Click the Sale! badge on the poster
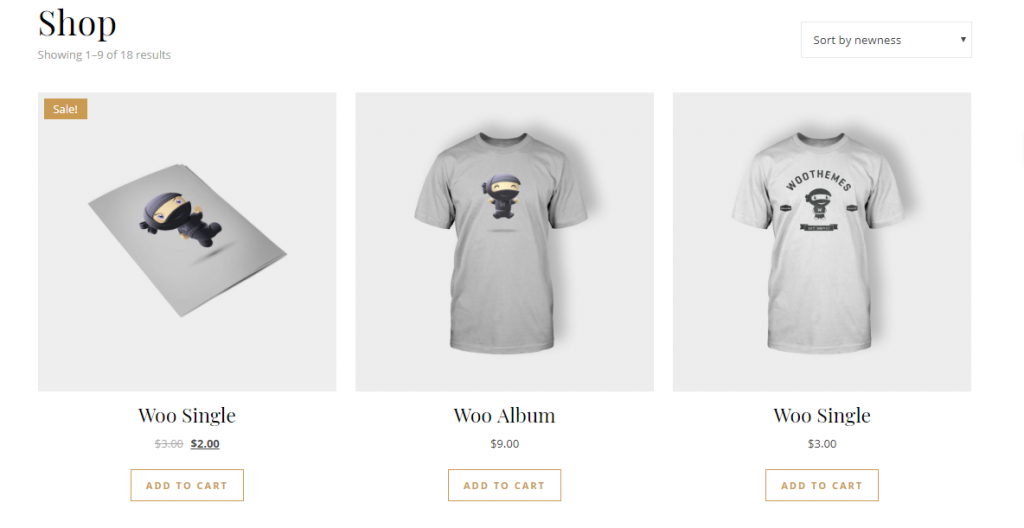The height and width of the screenshot is (528, 1024). tap(65, 109)
